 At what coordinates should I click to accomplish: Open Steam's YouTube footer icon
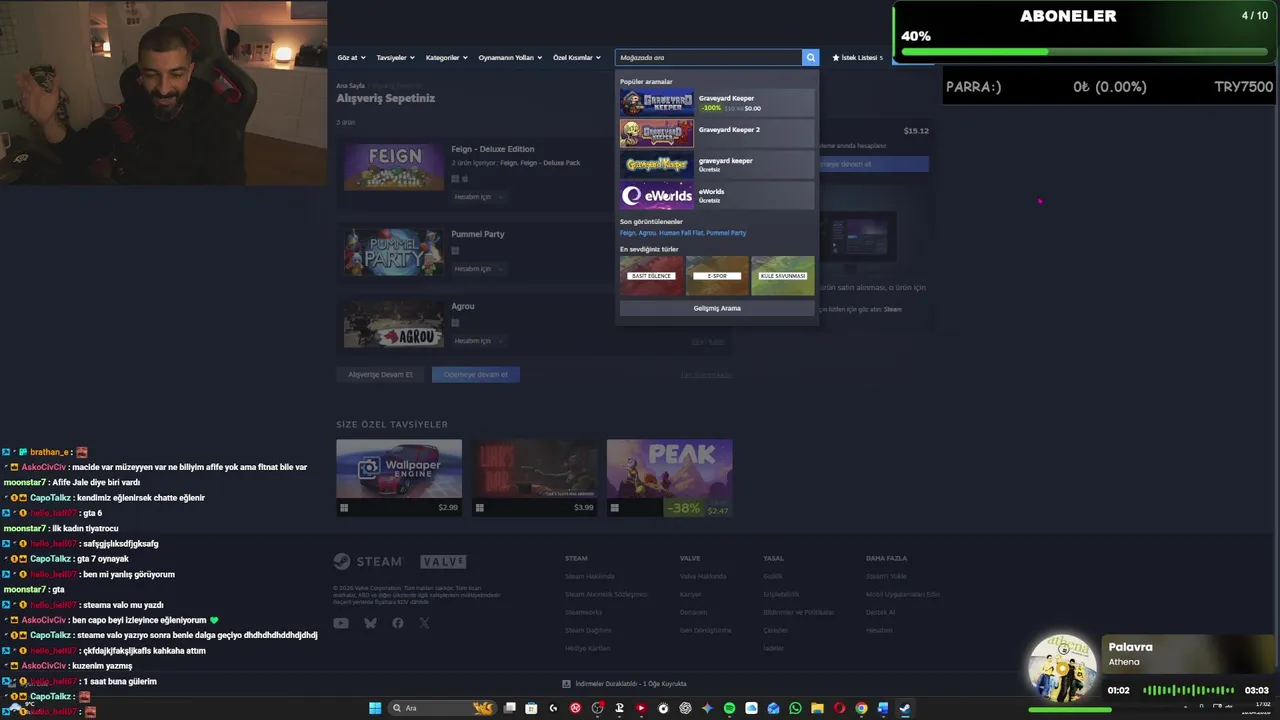tap(341, 623)
